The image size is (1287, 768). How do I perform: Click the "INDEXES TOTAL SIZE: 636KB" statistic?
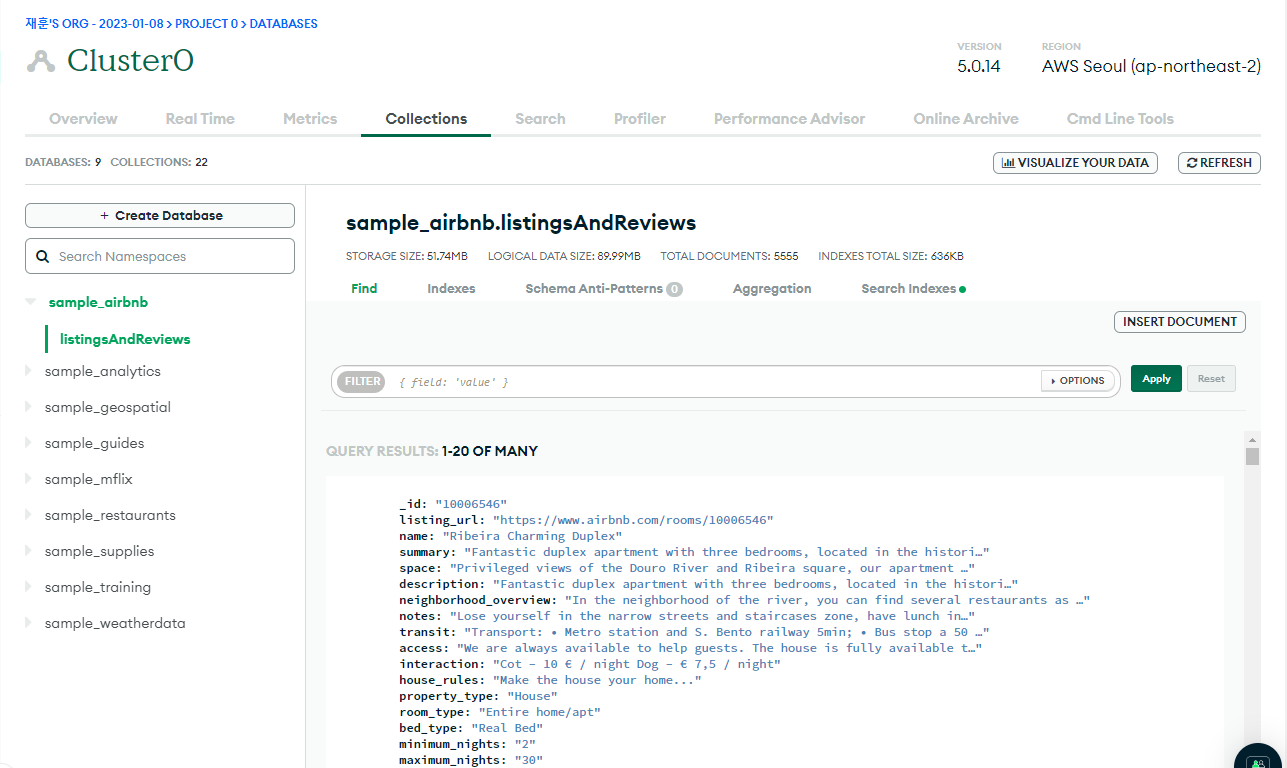pos(891,256)
